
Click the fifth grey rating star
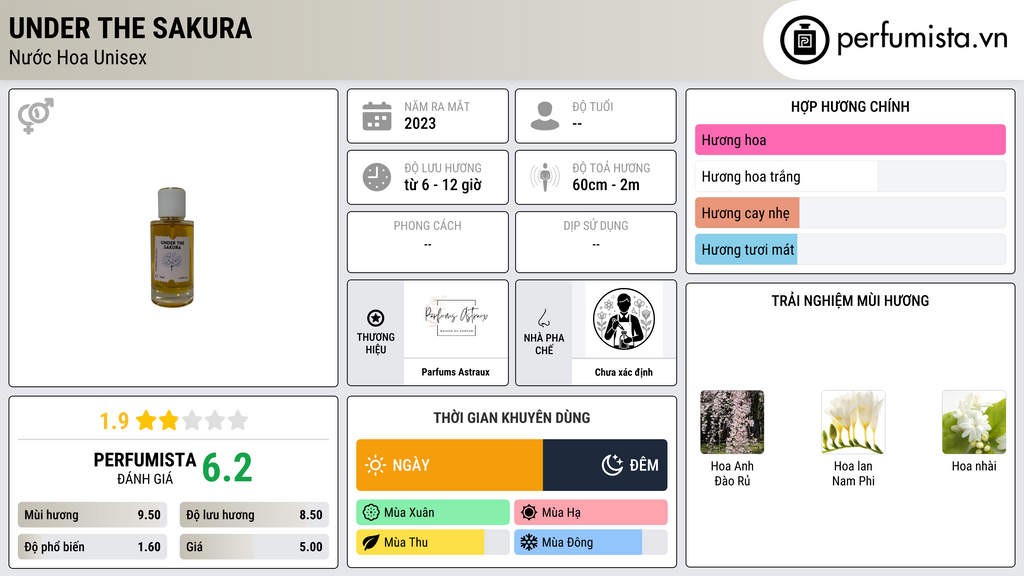pos(238,420)
